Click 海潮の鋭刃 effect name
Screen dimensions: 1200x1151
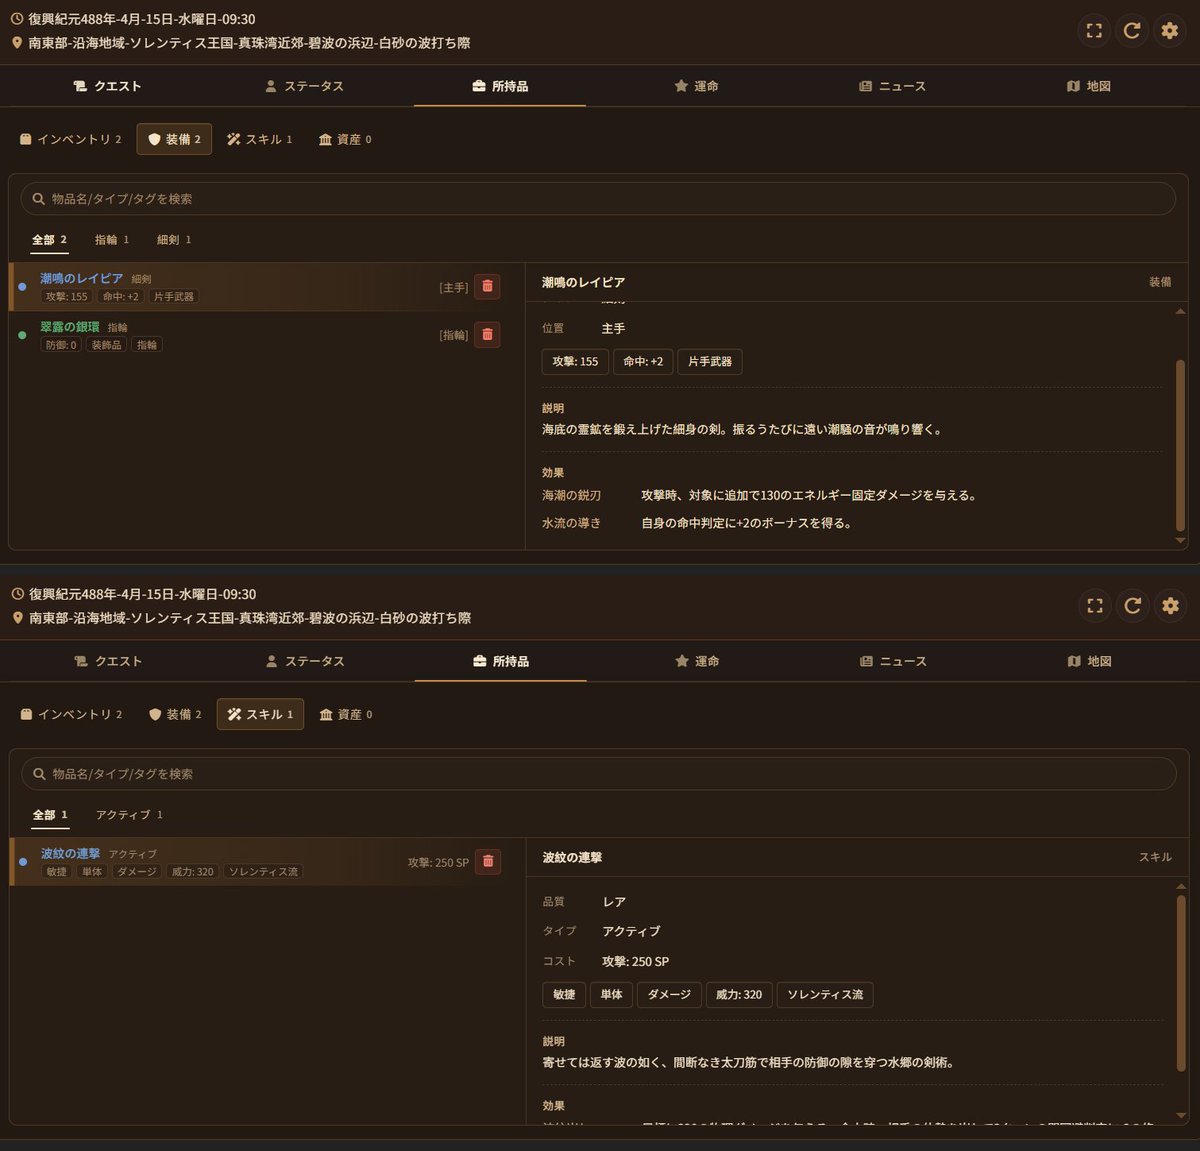click(571, 495)
